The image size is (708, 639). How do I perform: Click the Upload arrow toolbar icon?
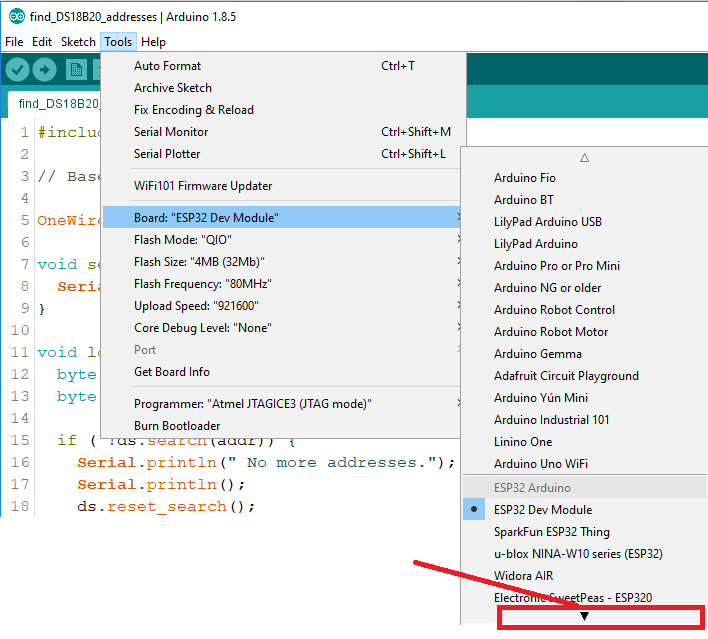coord(44,69)
